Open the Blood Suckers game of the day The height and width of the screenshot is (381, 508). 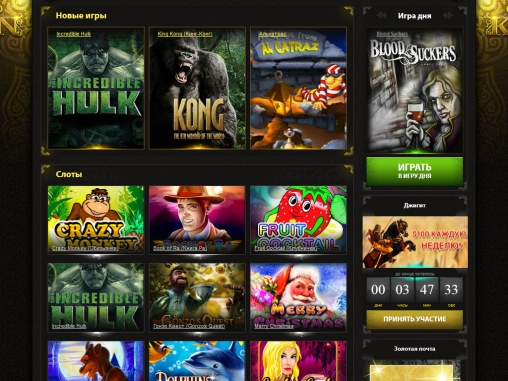415,90
